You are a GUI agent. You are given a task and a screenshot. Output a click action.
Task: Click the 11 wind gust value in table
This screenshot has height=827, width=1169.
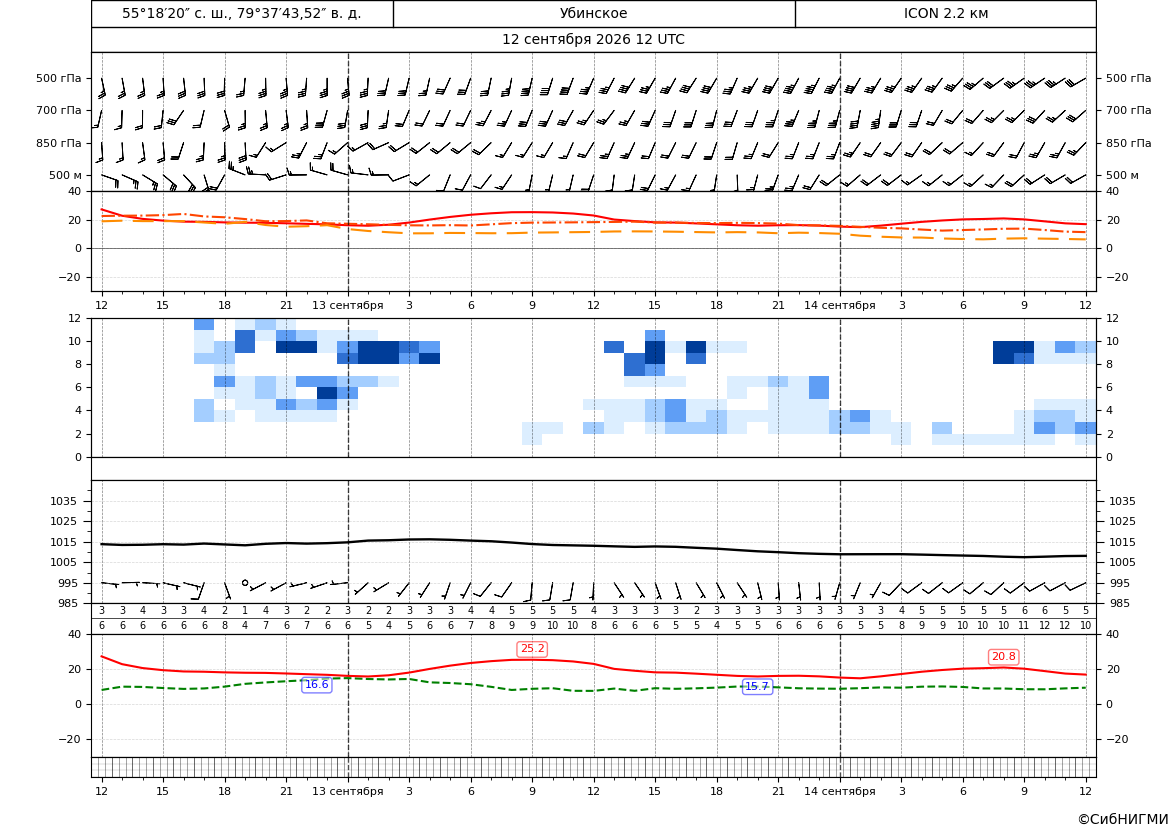click(1024, 626)
